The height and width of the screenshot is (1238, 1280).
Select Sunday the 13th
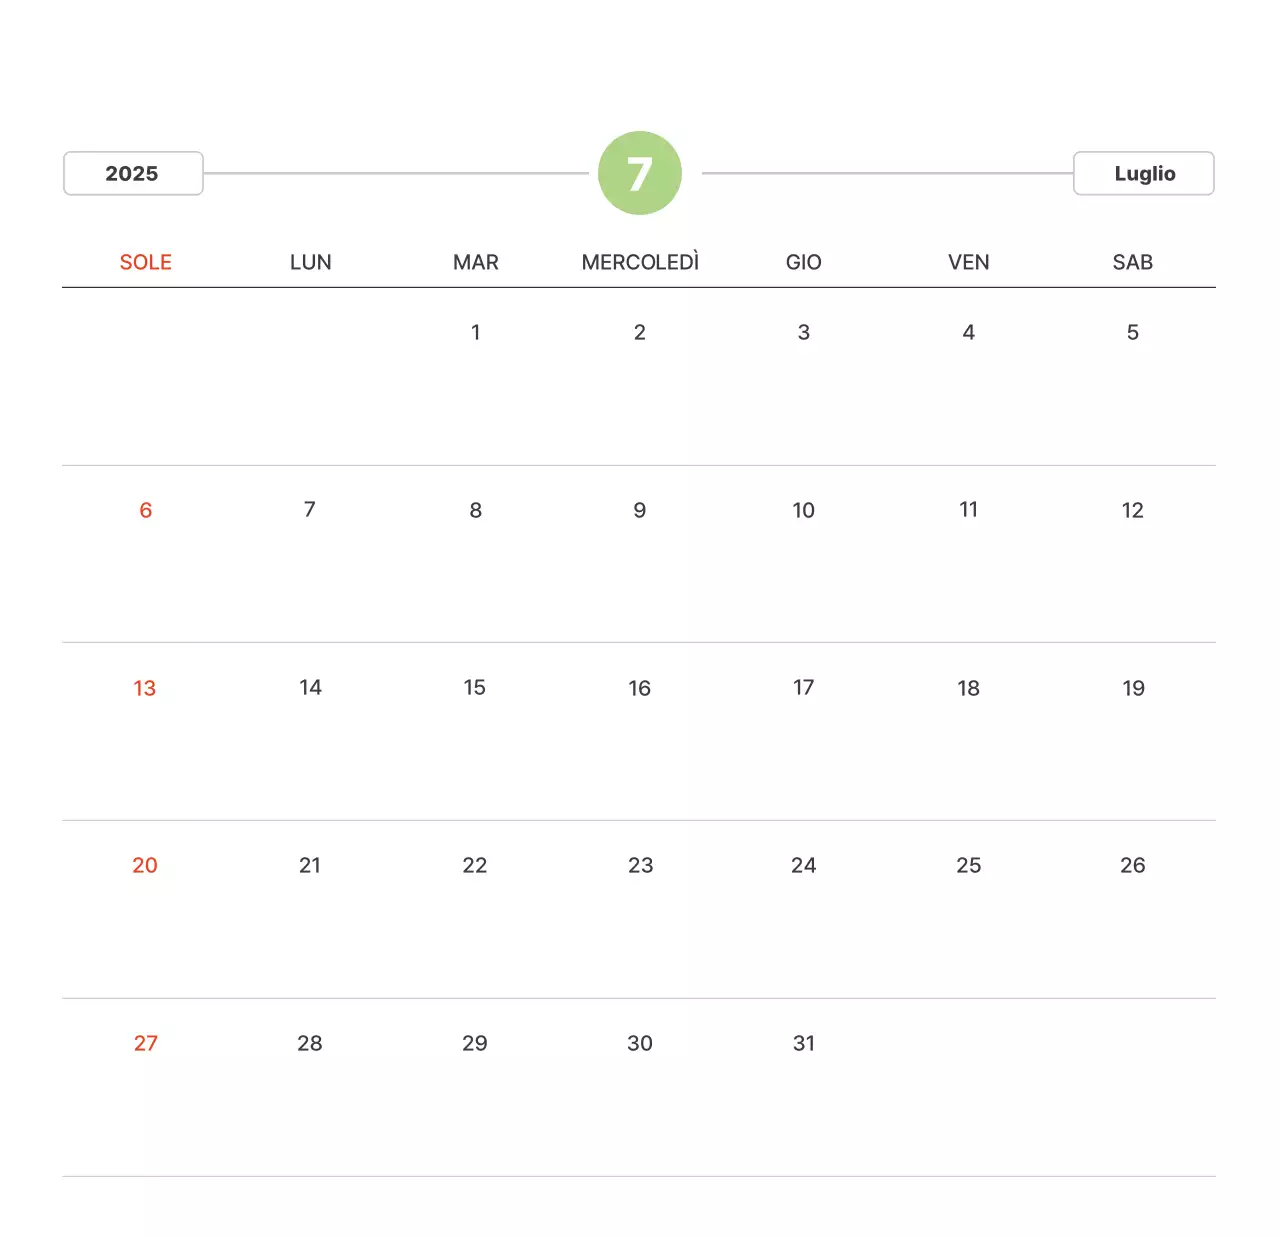(145, 688)
